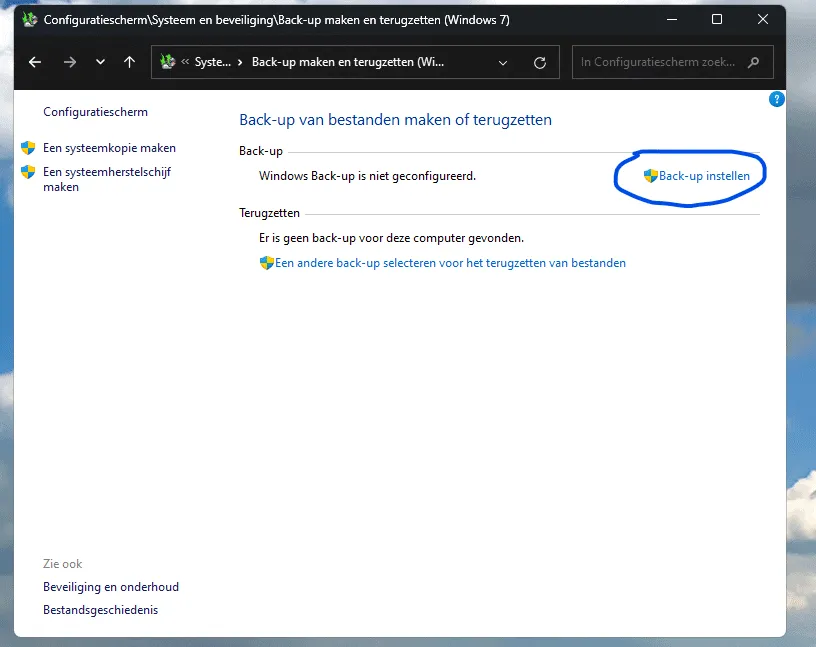Select 'Een andere back-up selecteren' link
This screenshot has height=647, width=816.
point(450,263)
